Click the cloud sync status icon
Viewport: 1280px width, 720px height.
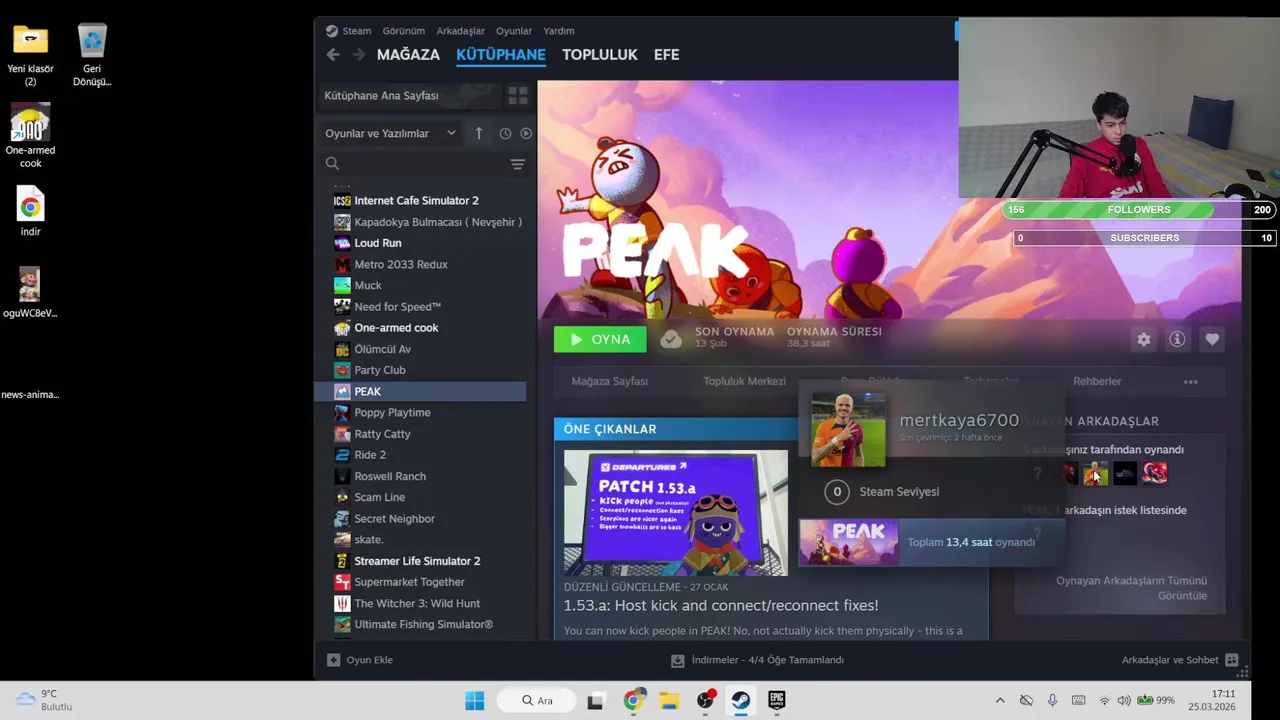click(x=671, y=340)
